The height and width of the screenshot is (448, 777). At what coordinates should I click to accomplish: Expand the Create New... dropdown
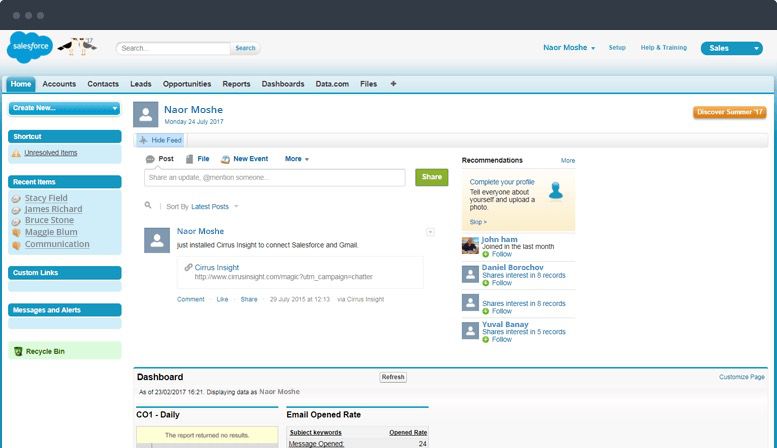(x=64, y=108)
